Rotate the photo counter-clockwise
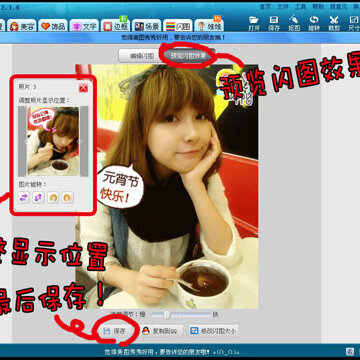 click(53, 198)
